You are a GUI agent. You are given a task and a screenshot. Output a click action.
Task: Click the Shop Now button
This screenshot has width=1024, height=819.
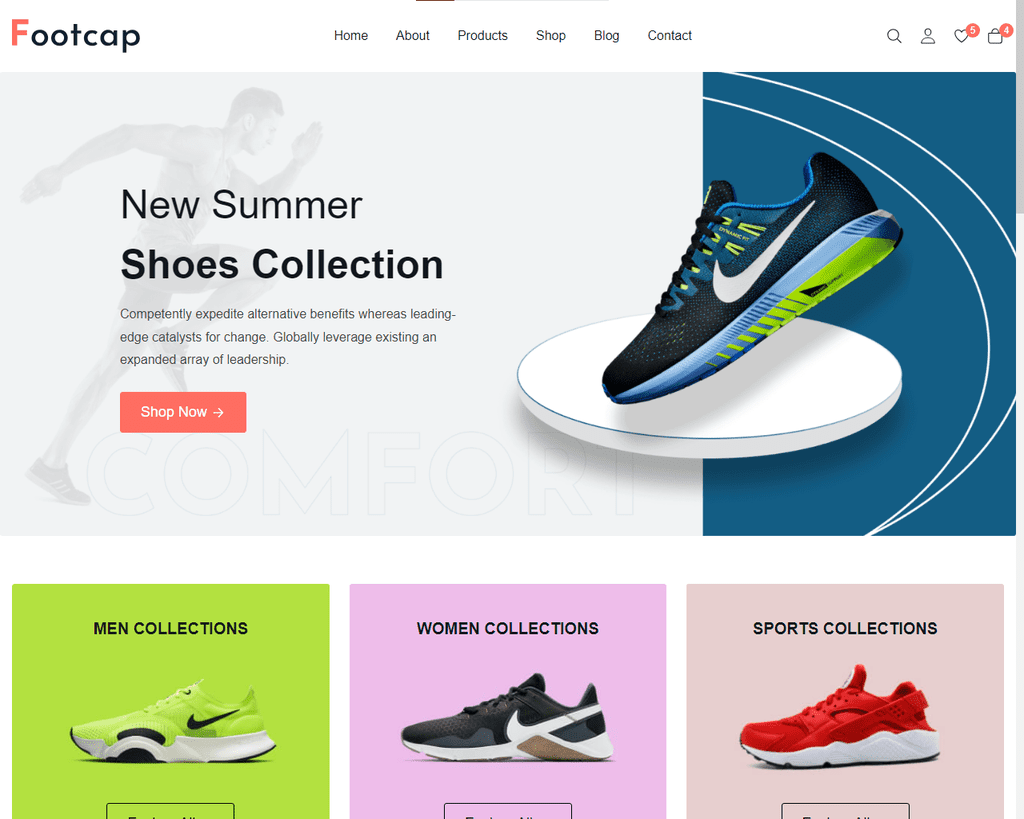183,412
